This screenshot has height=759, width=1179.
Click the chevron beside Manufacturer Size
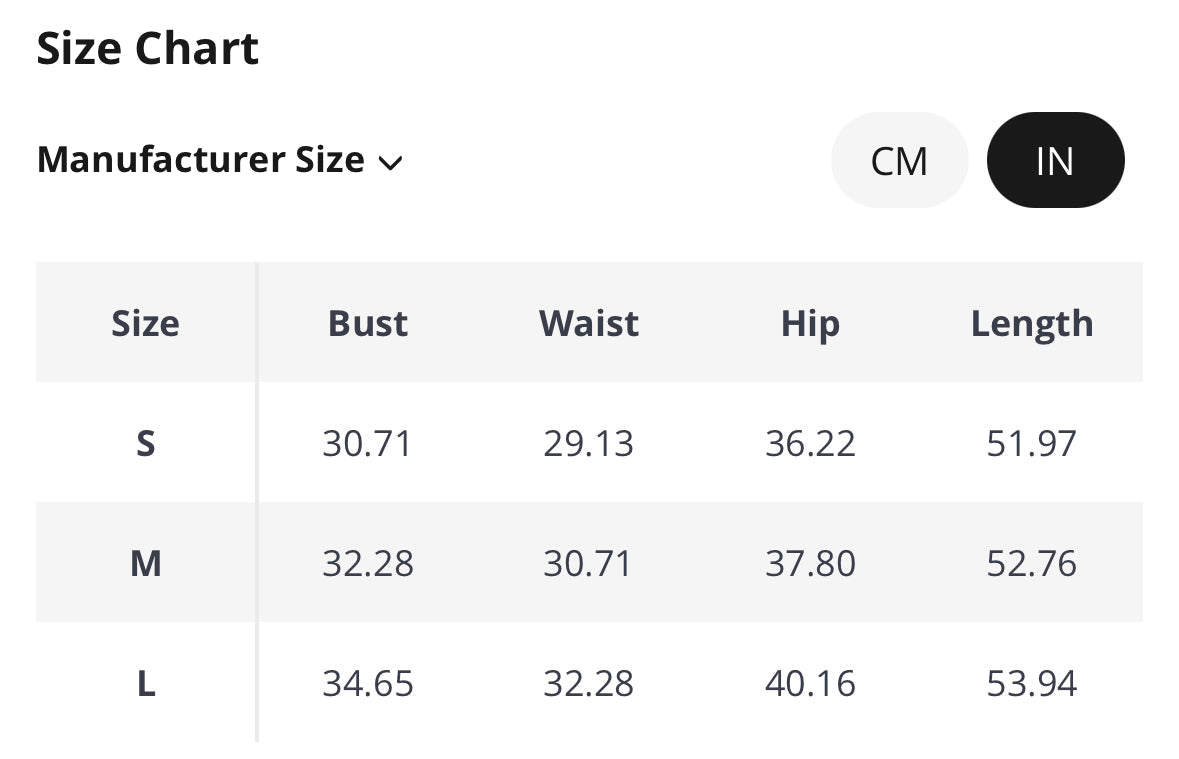[391, 163]
